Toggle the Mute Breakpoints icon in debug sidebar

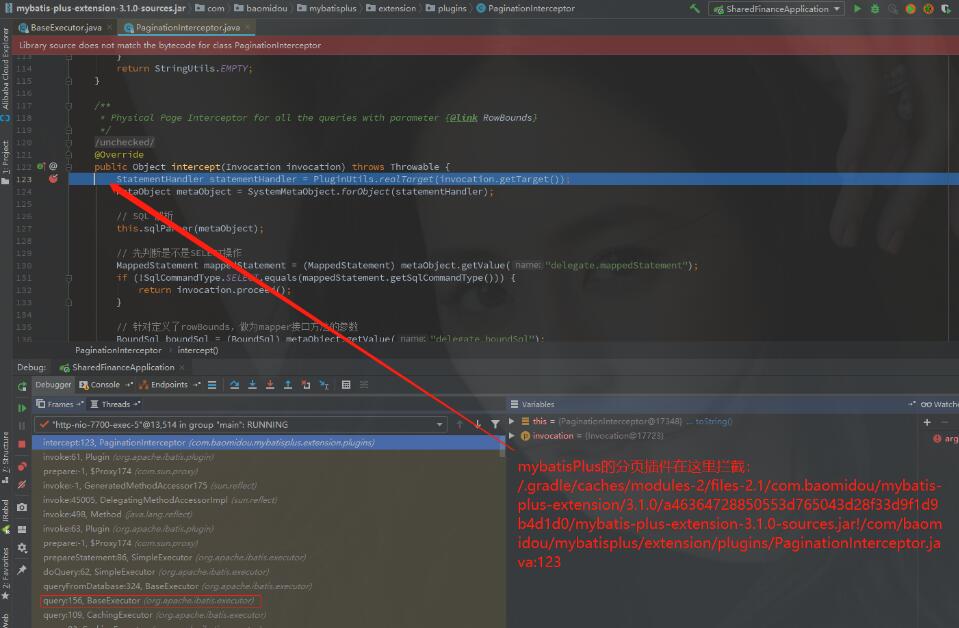tap(22, 485)
